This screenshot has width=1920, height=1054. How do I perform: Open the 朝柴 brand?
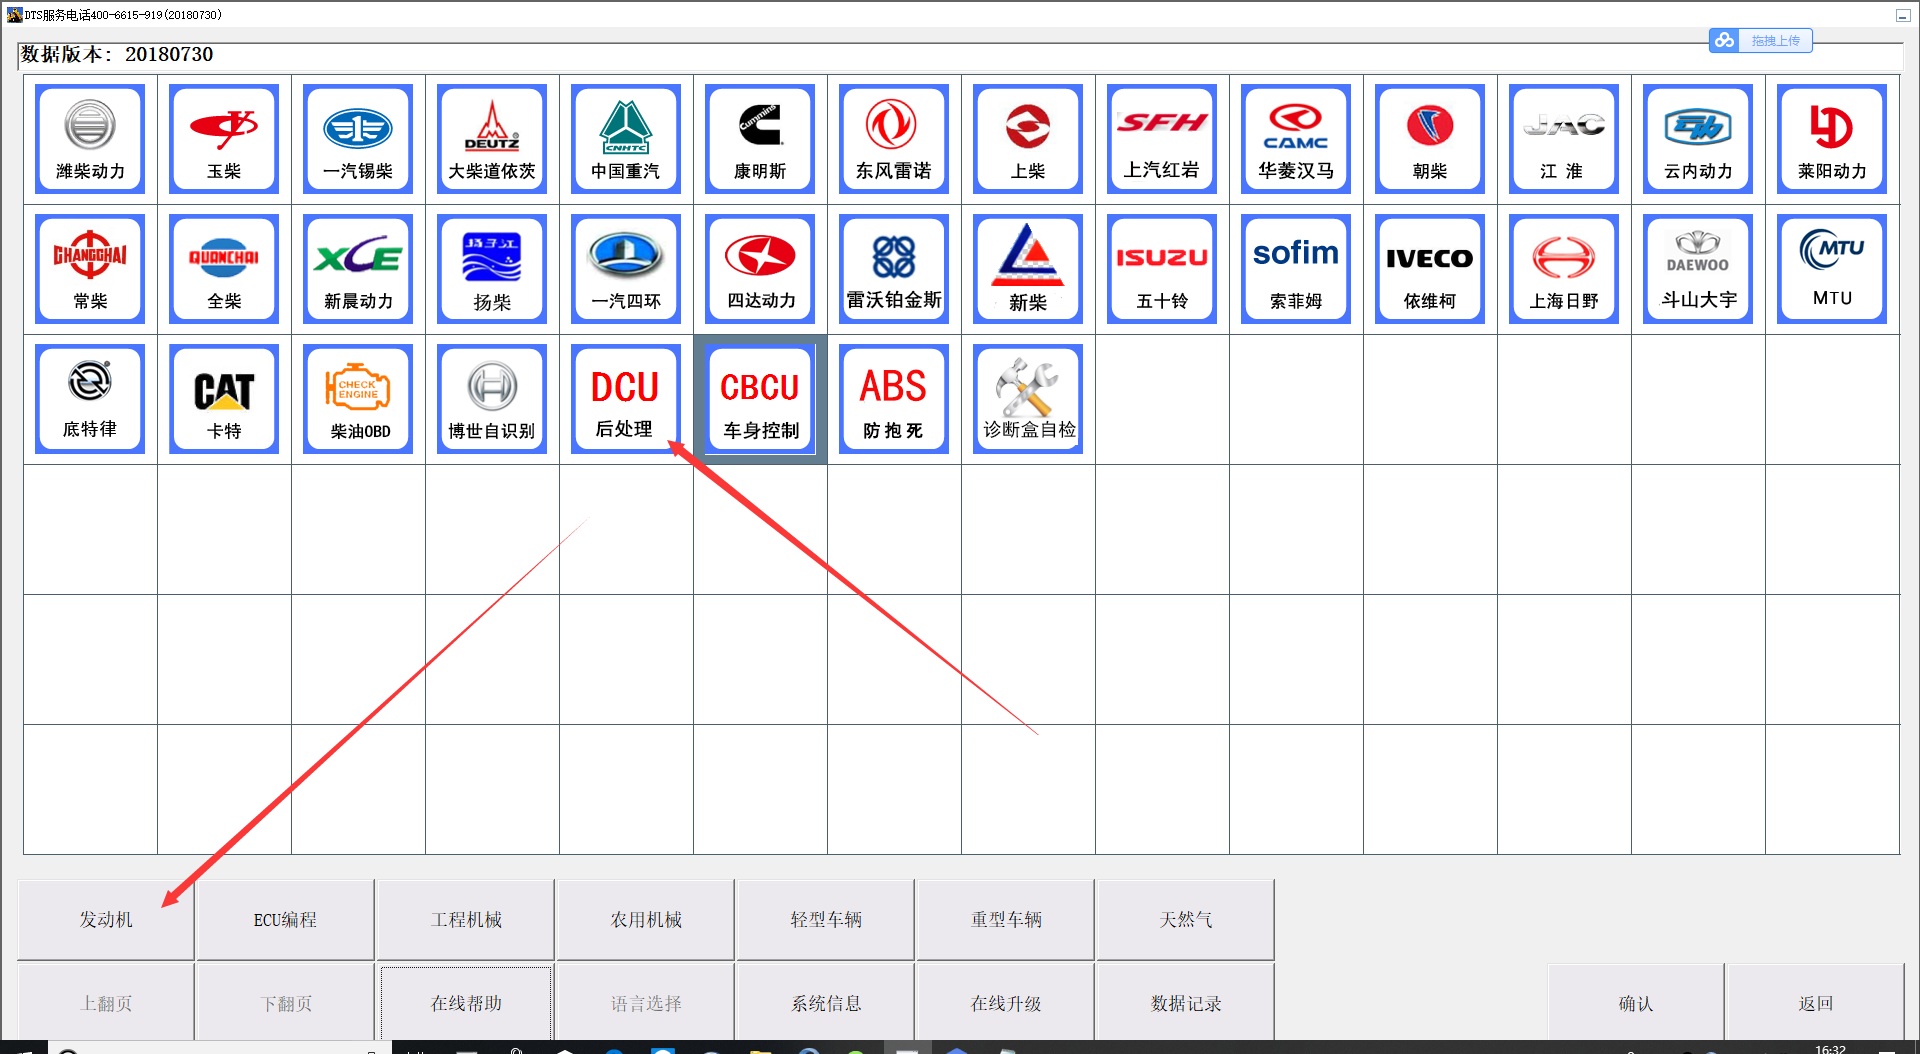click(1430, 139)
